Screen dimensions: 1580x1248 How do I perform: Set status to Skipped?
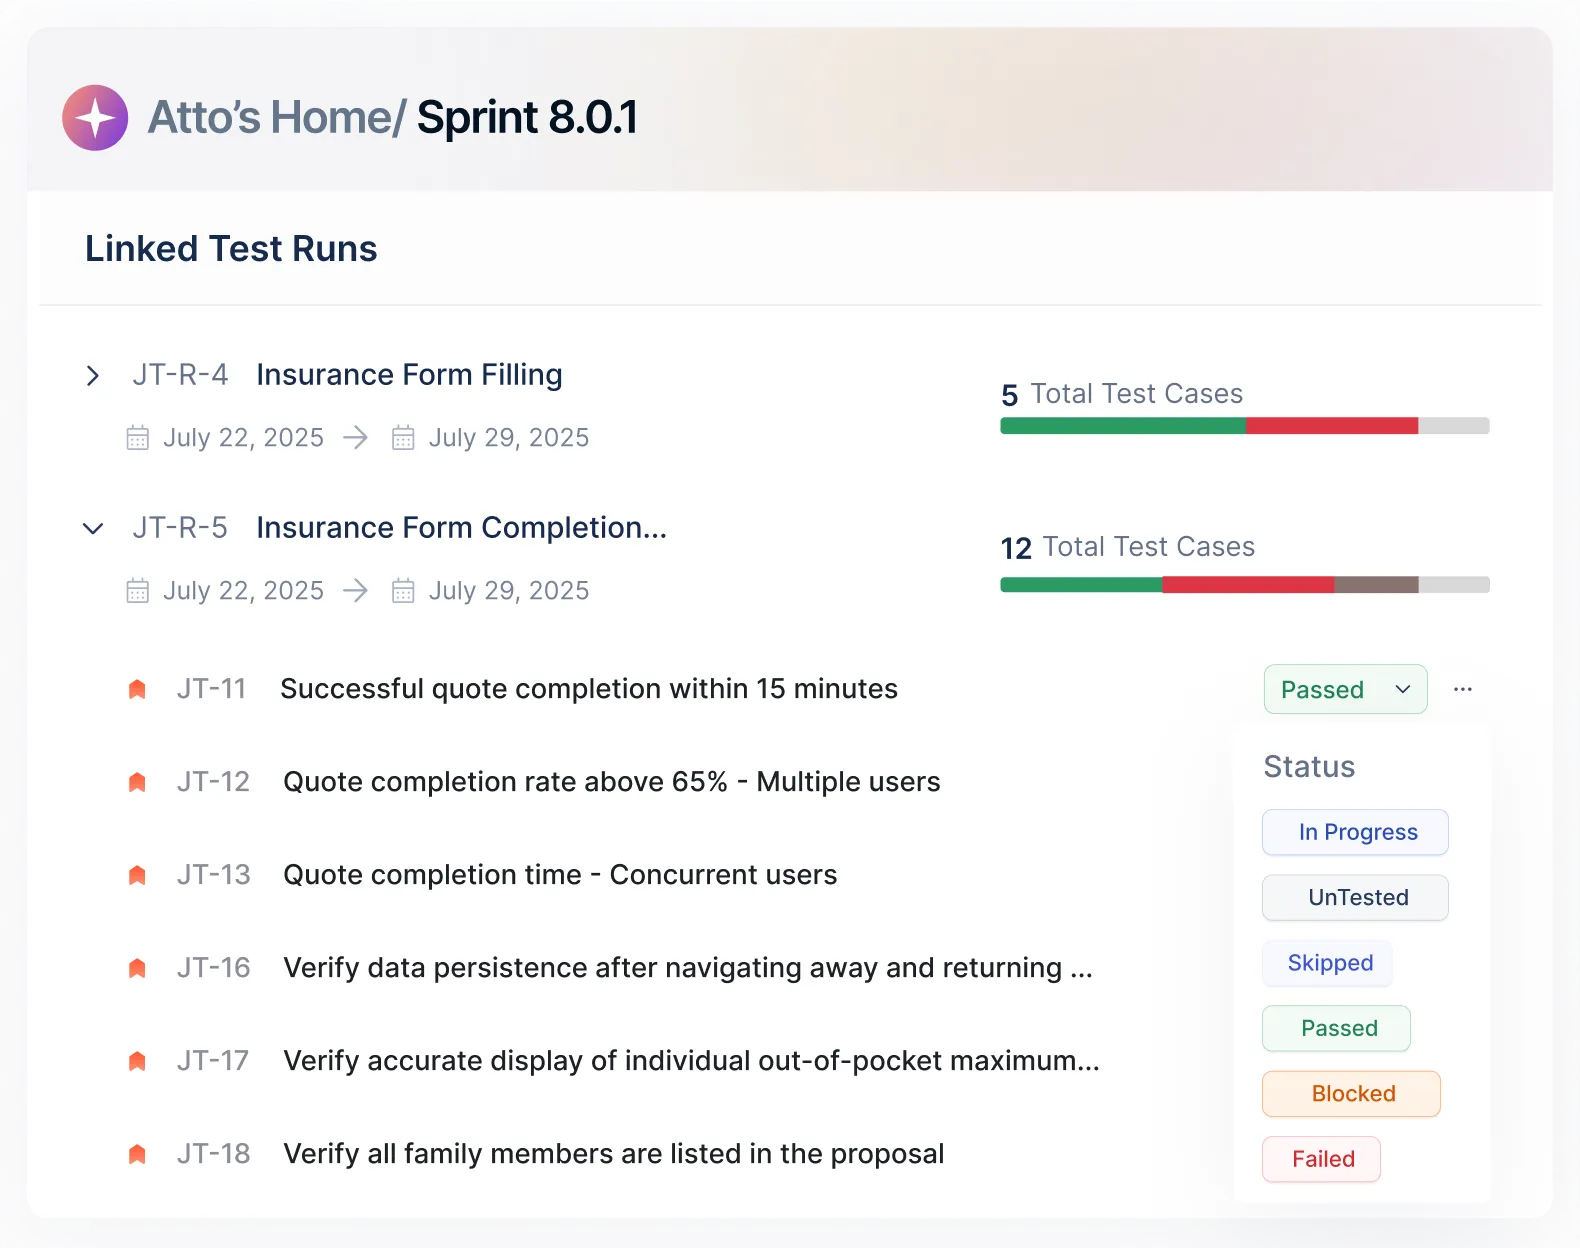(1328, 963)
